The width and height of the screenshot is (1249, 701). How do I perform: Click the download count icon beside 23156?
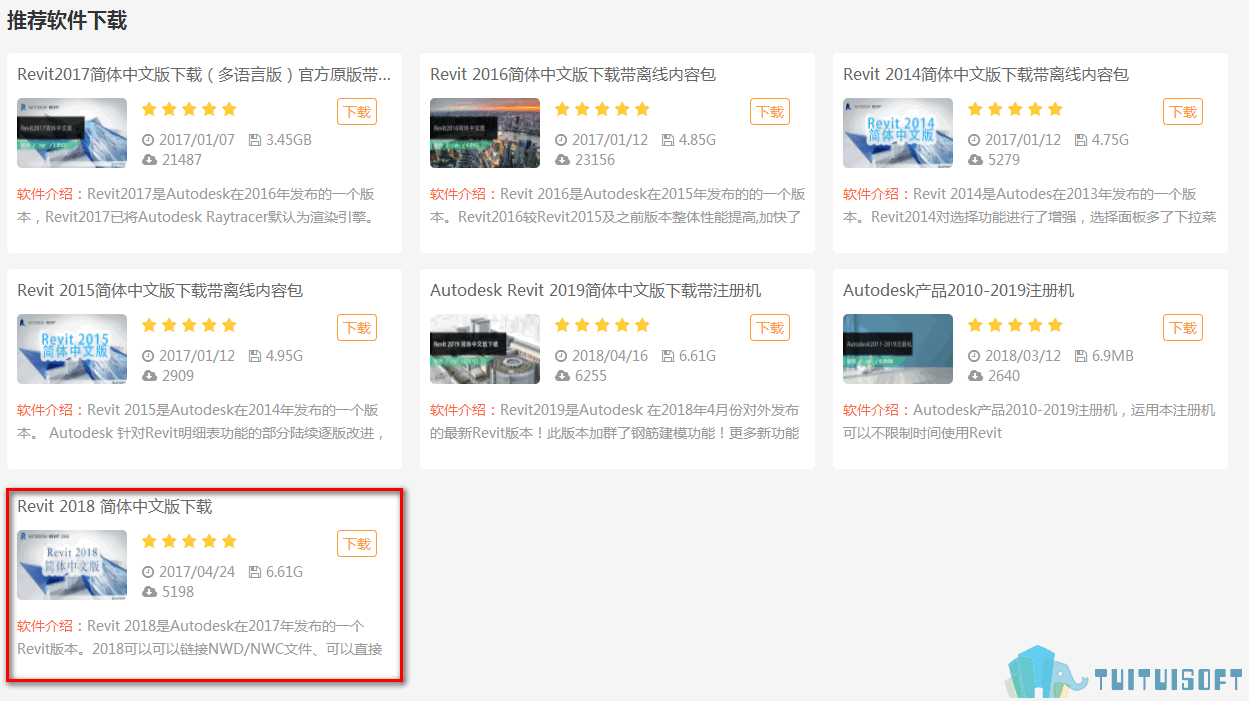(x=563, y=160)
